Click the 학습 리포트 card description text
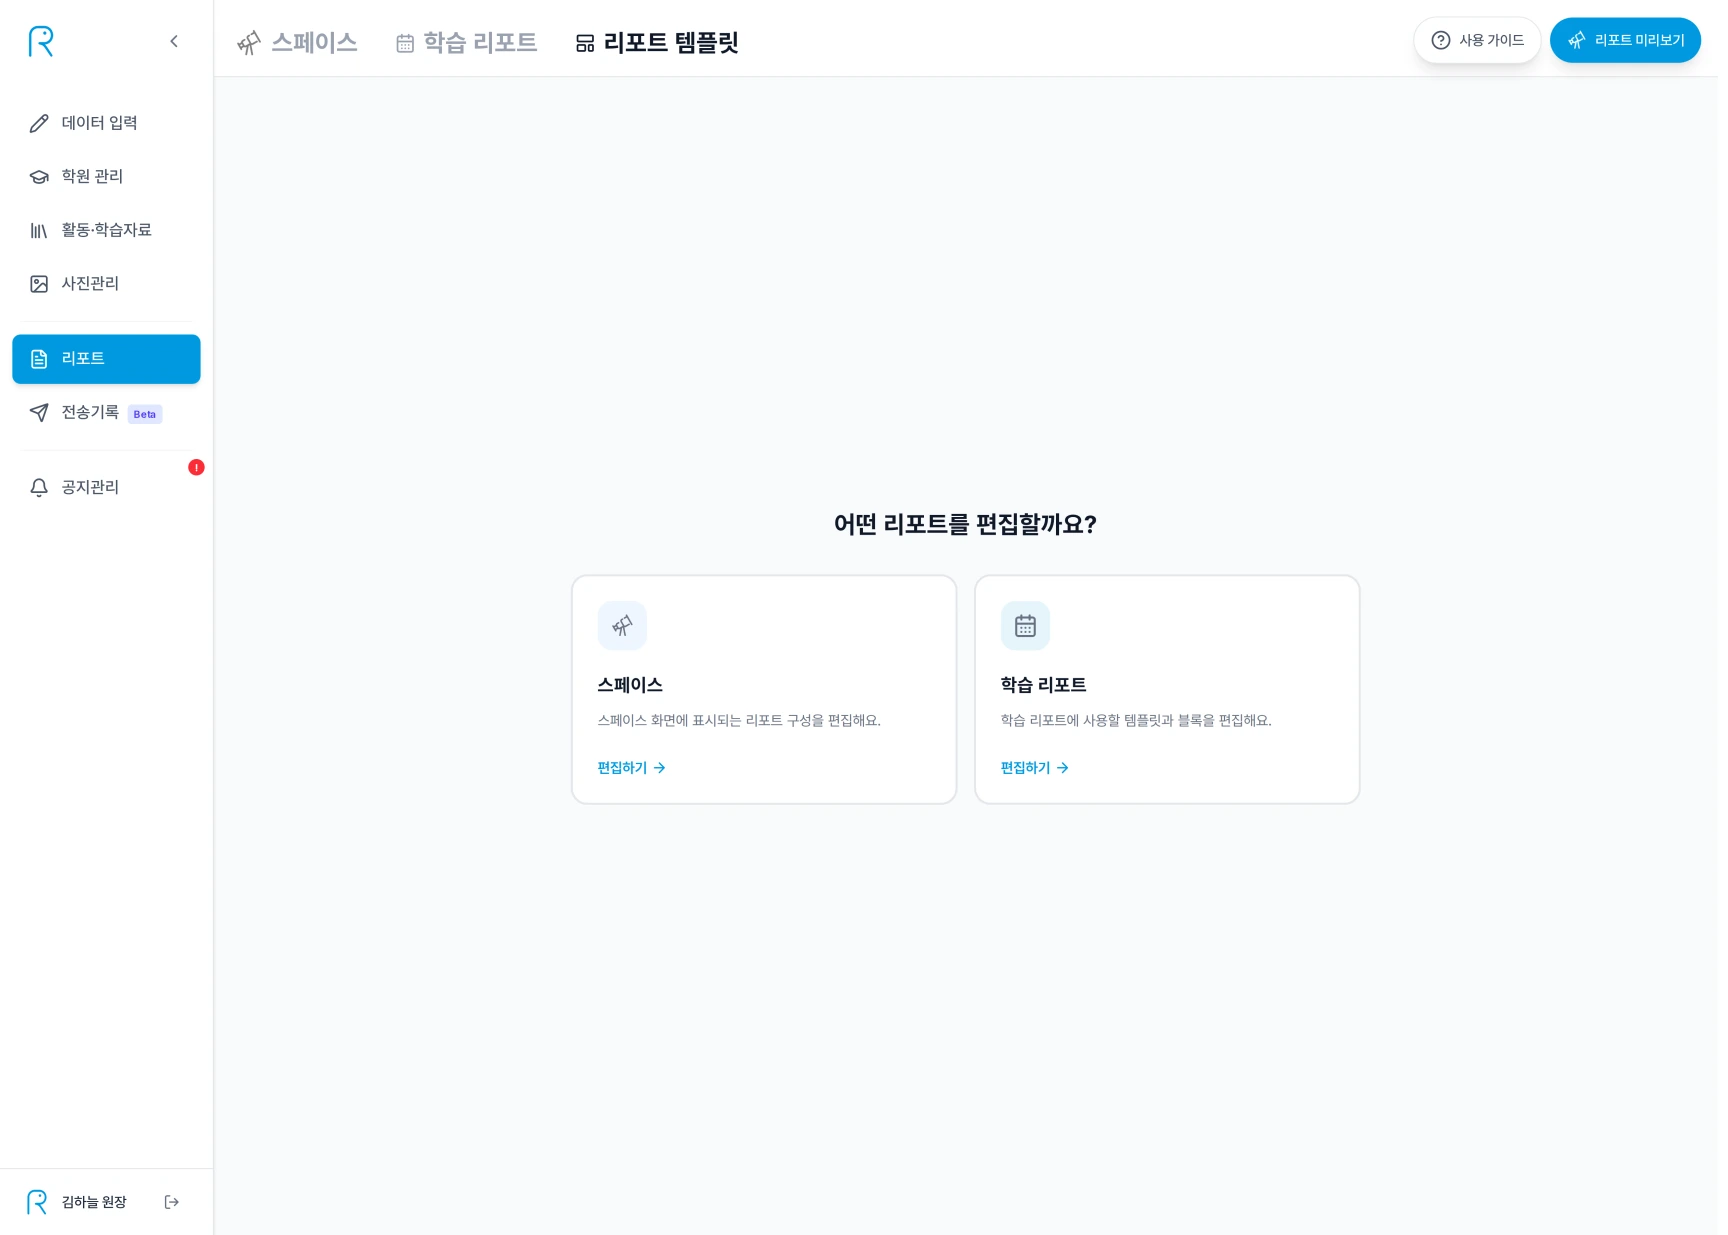 tap(1136, 720)
